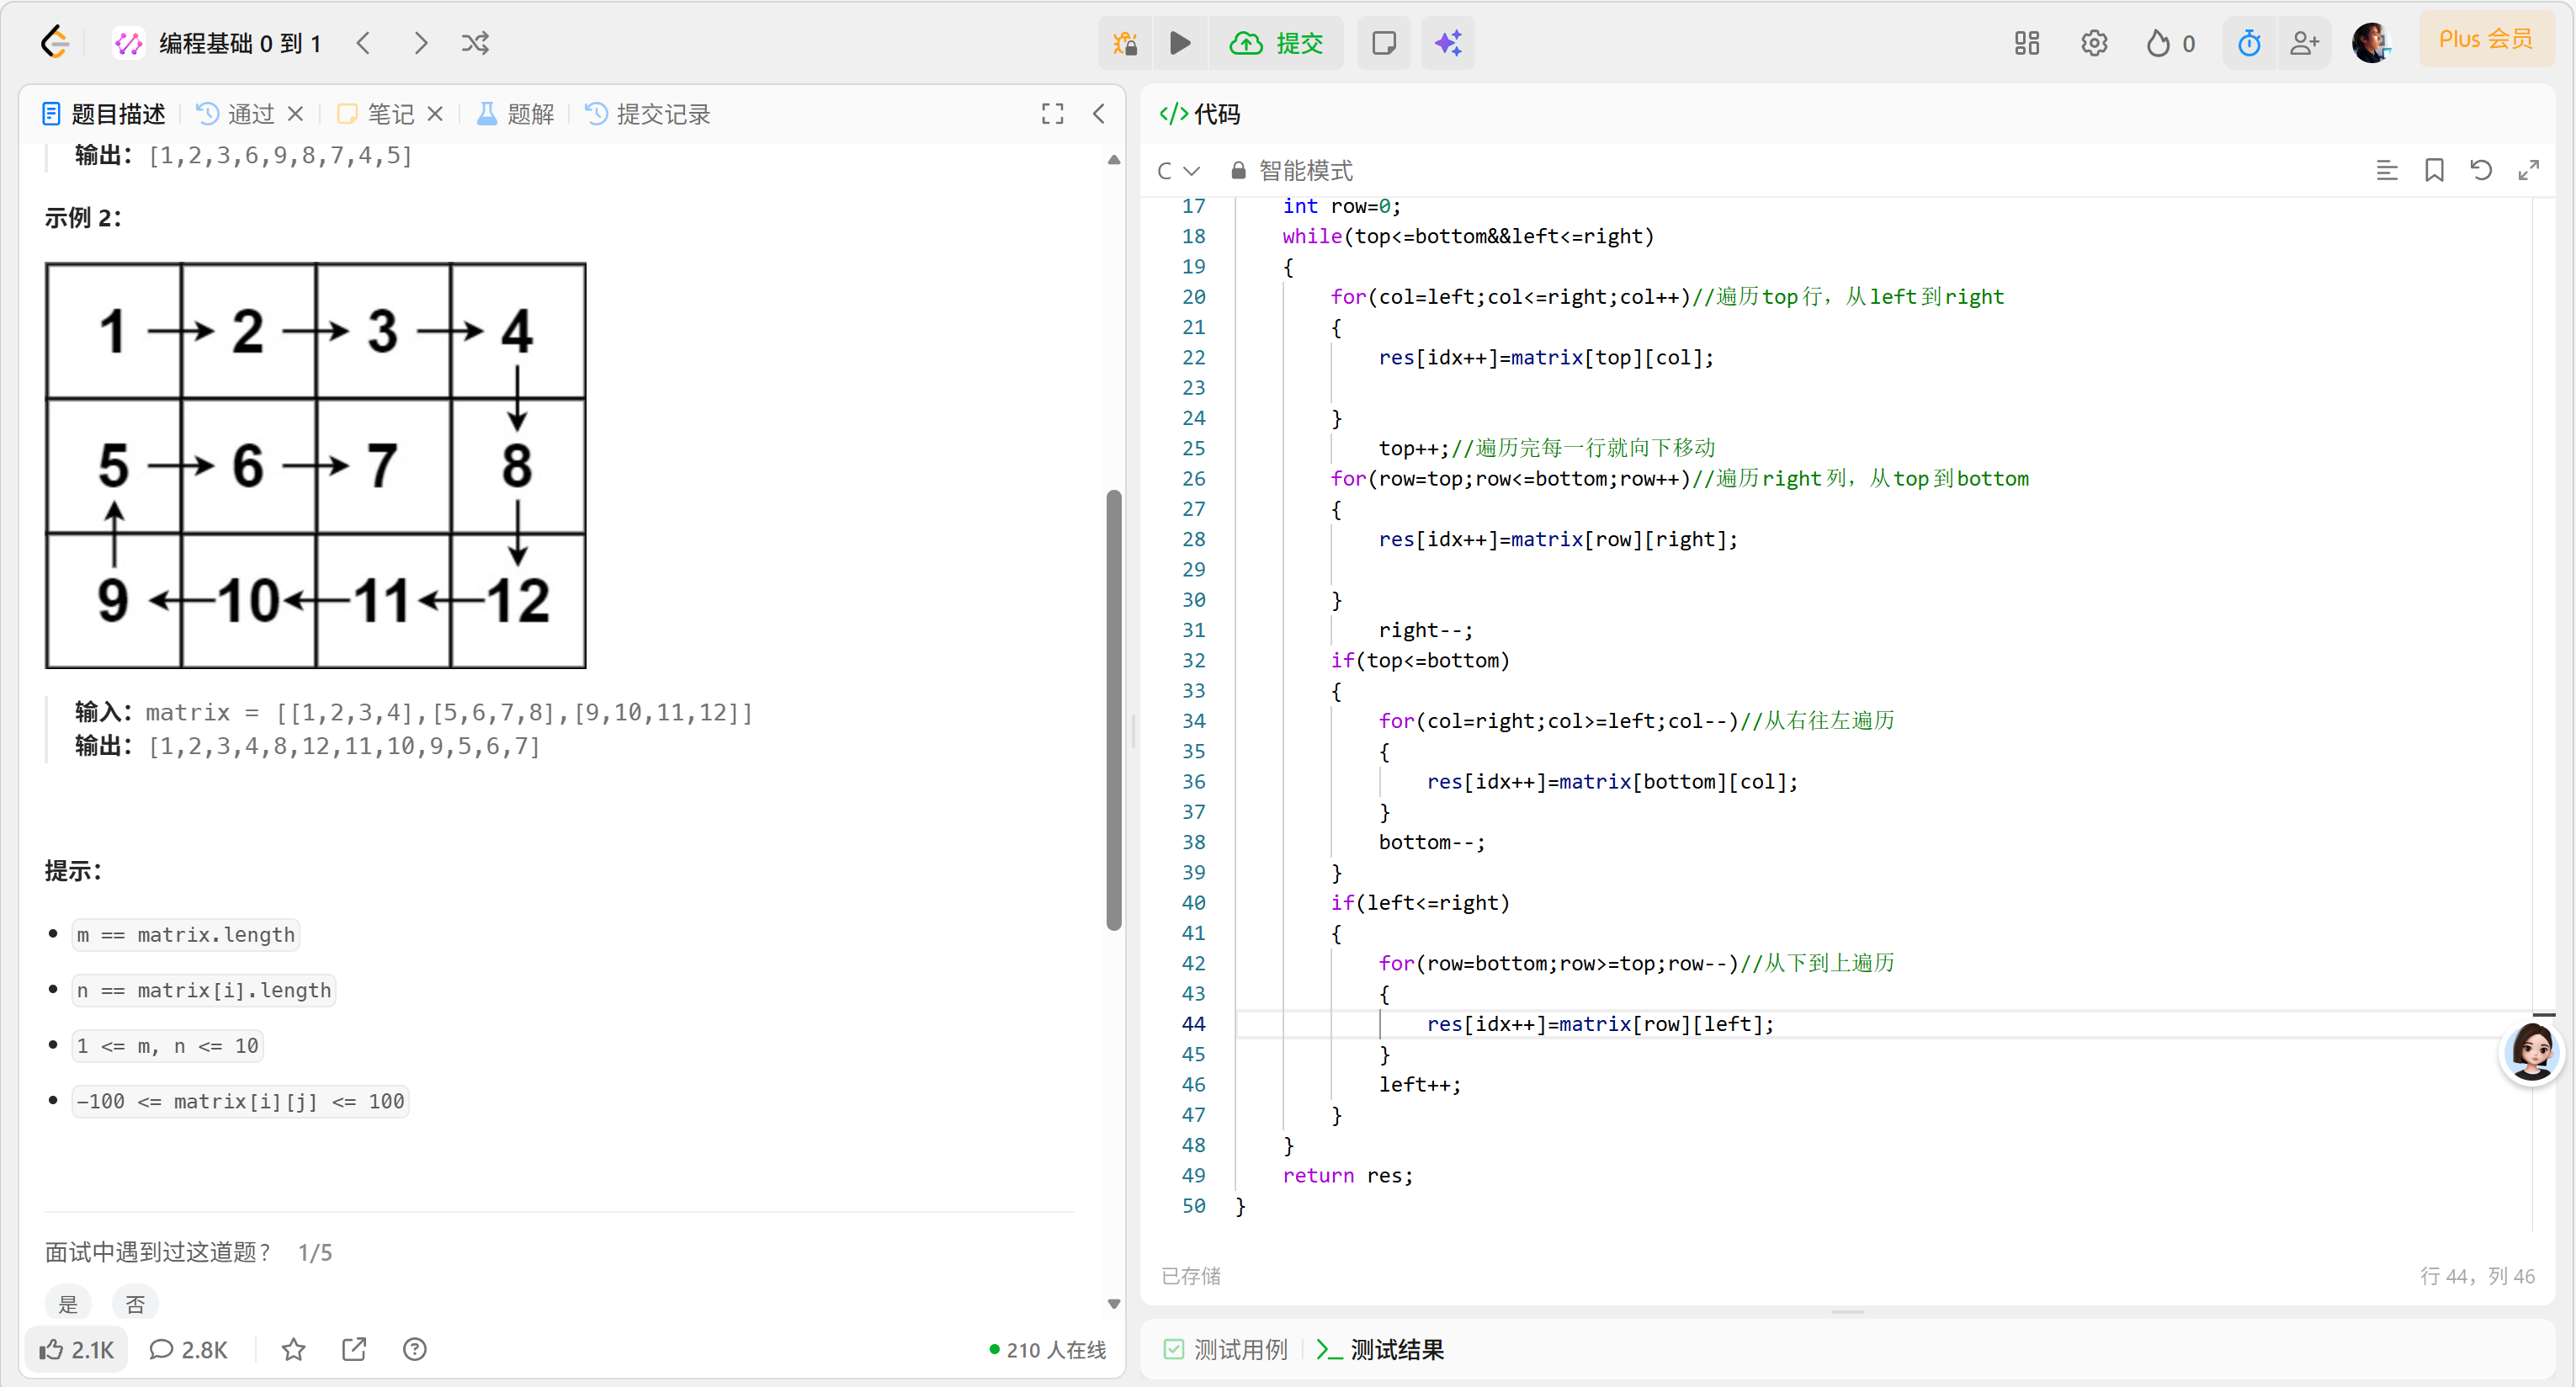Open settings via the gear icon
The height and width of the screenshot is (1387, 2576).
[2094, 43]
